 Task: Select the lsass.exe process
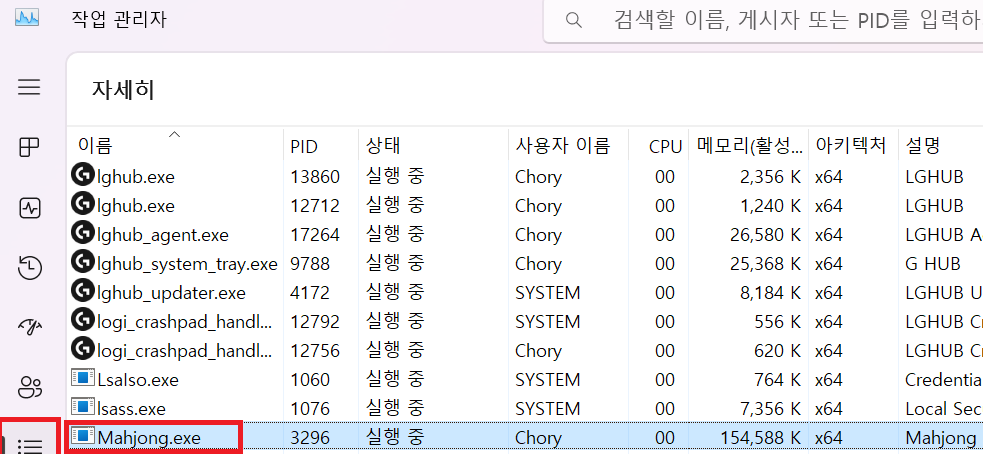[x=525, y=409]
